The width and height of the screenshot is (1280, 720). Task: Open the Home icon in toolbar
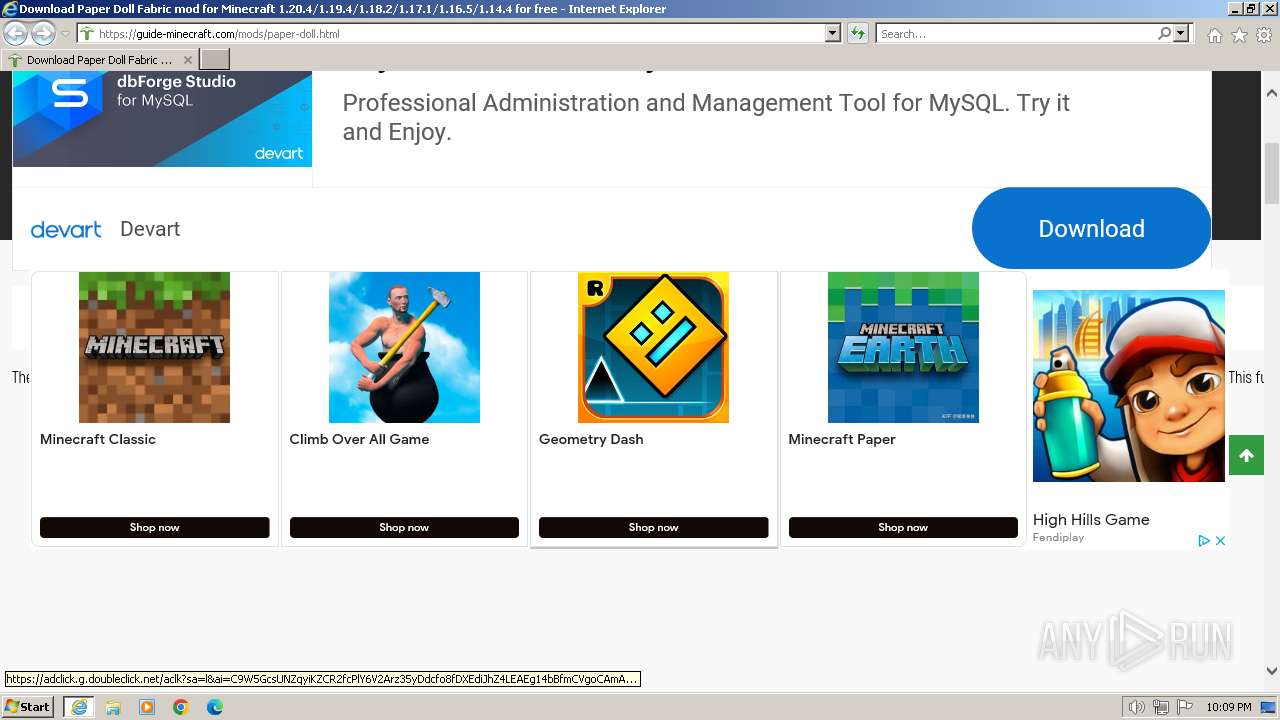point(1214,35)
